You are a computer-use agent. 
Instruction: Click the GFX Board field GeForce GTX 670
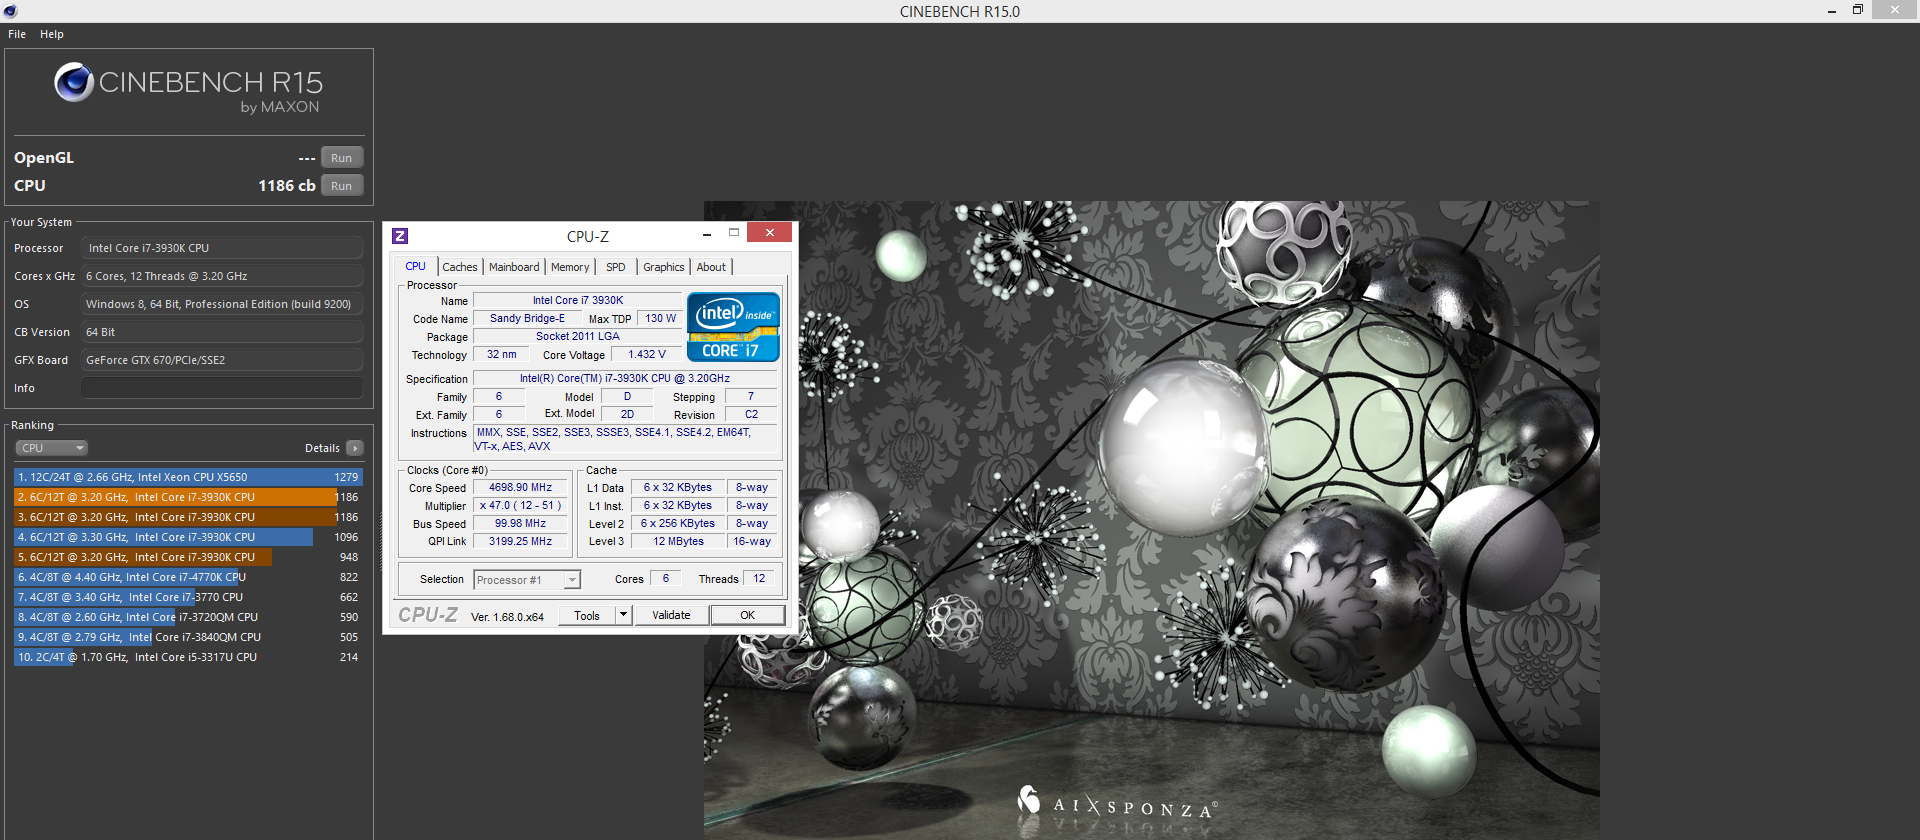coord(222,360)
